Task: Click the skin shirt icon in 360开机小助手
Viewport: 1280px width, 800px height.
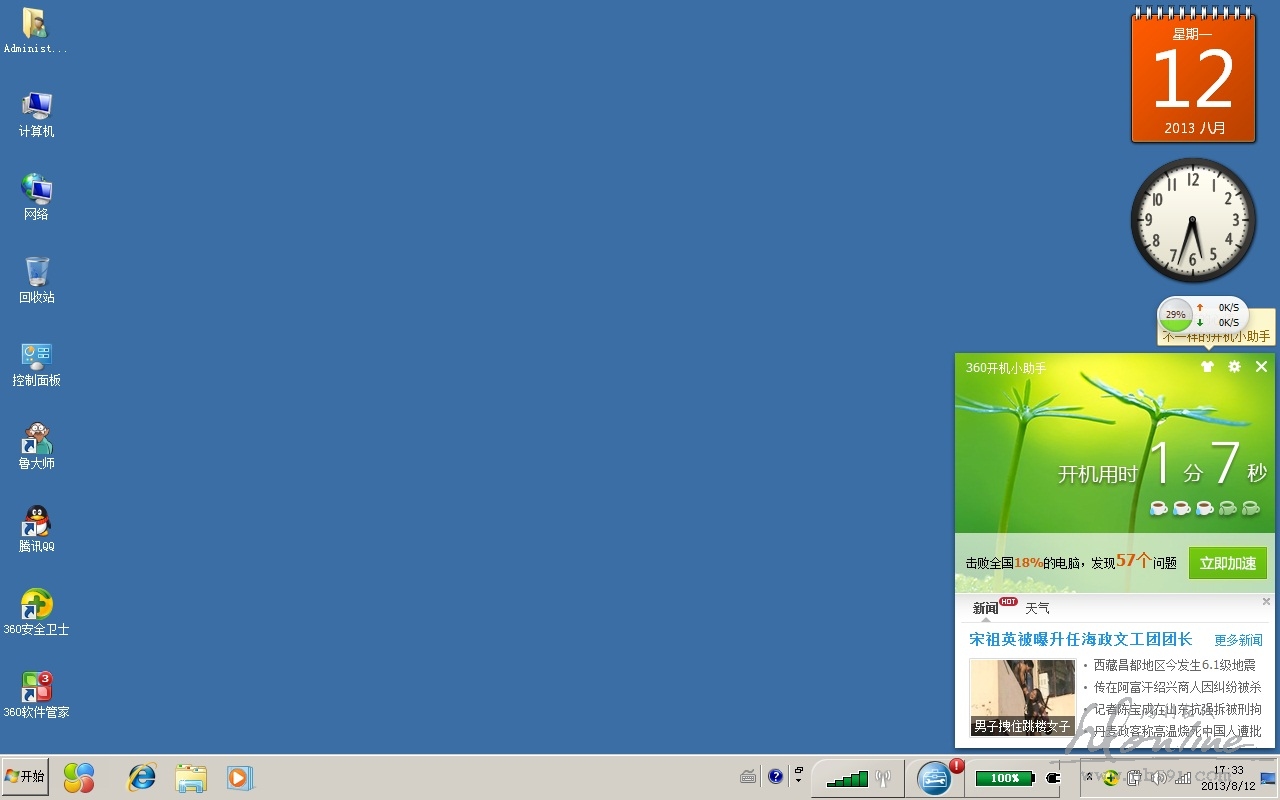Action: point(1207,367)
